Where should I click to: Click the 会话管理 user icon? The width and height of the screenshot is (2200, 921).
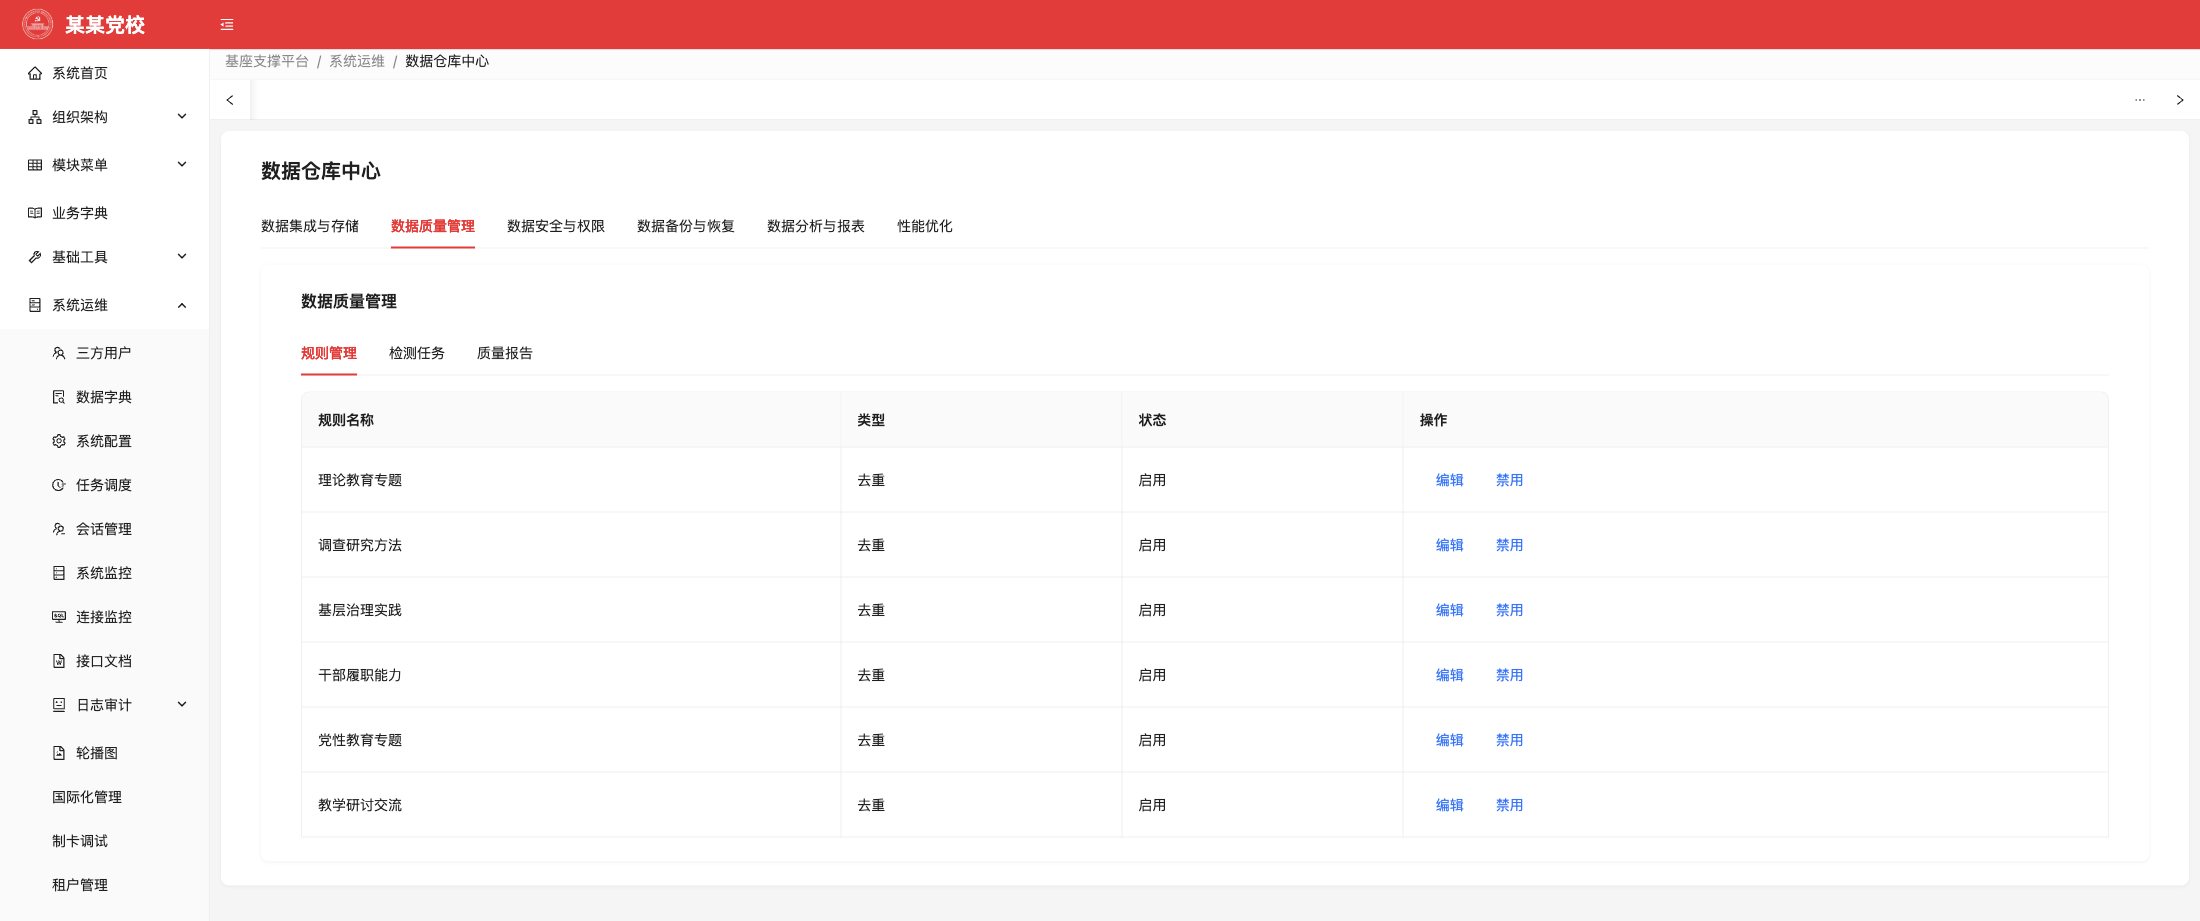point(59,529)
